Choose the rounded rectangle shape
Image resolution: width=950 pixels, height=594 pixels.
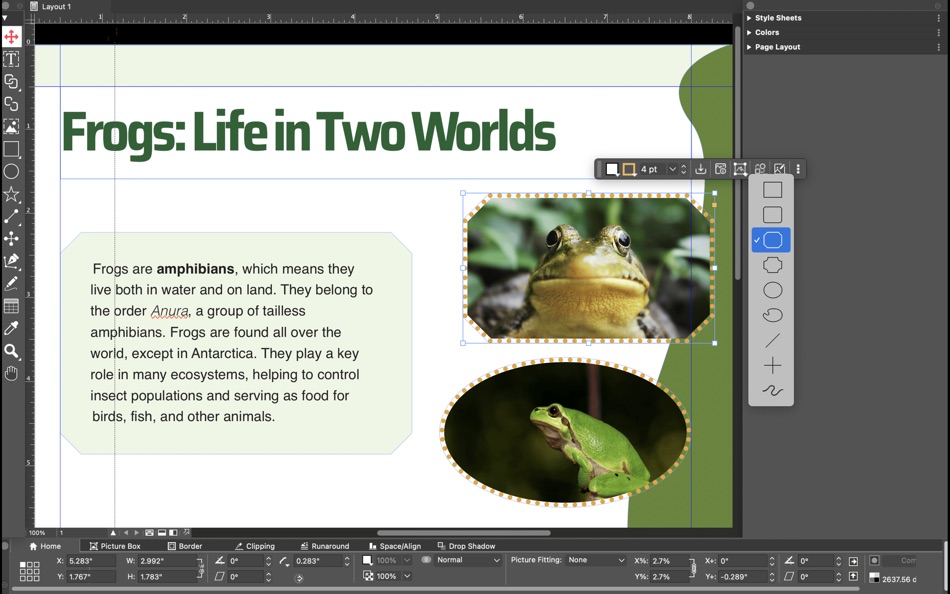click(772, 215)
